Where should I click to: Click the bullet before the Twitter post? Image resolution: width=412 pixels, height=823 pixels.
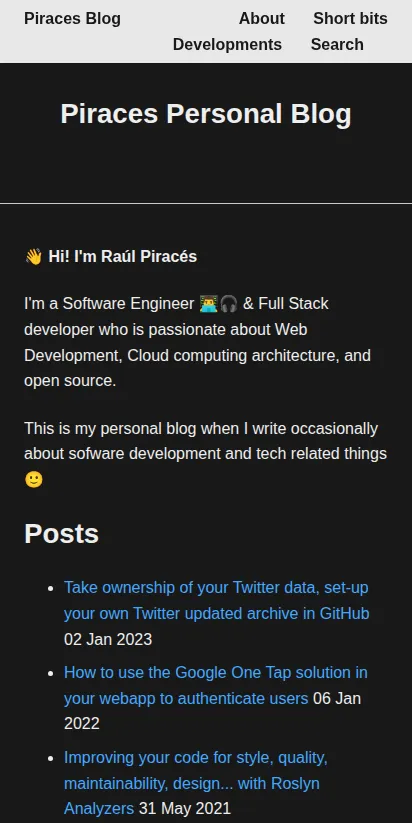51,588
